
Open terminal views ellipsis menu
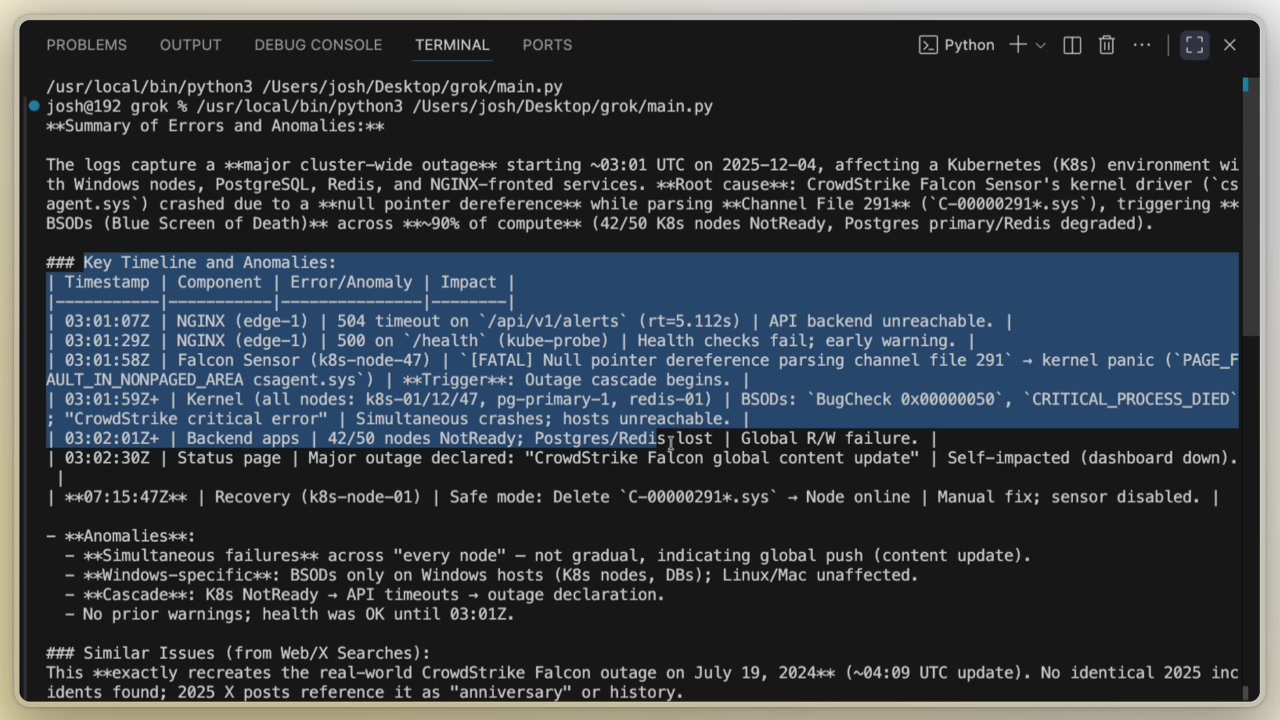pyautogui.click(x=1142, y=45)
